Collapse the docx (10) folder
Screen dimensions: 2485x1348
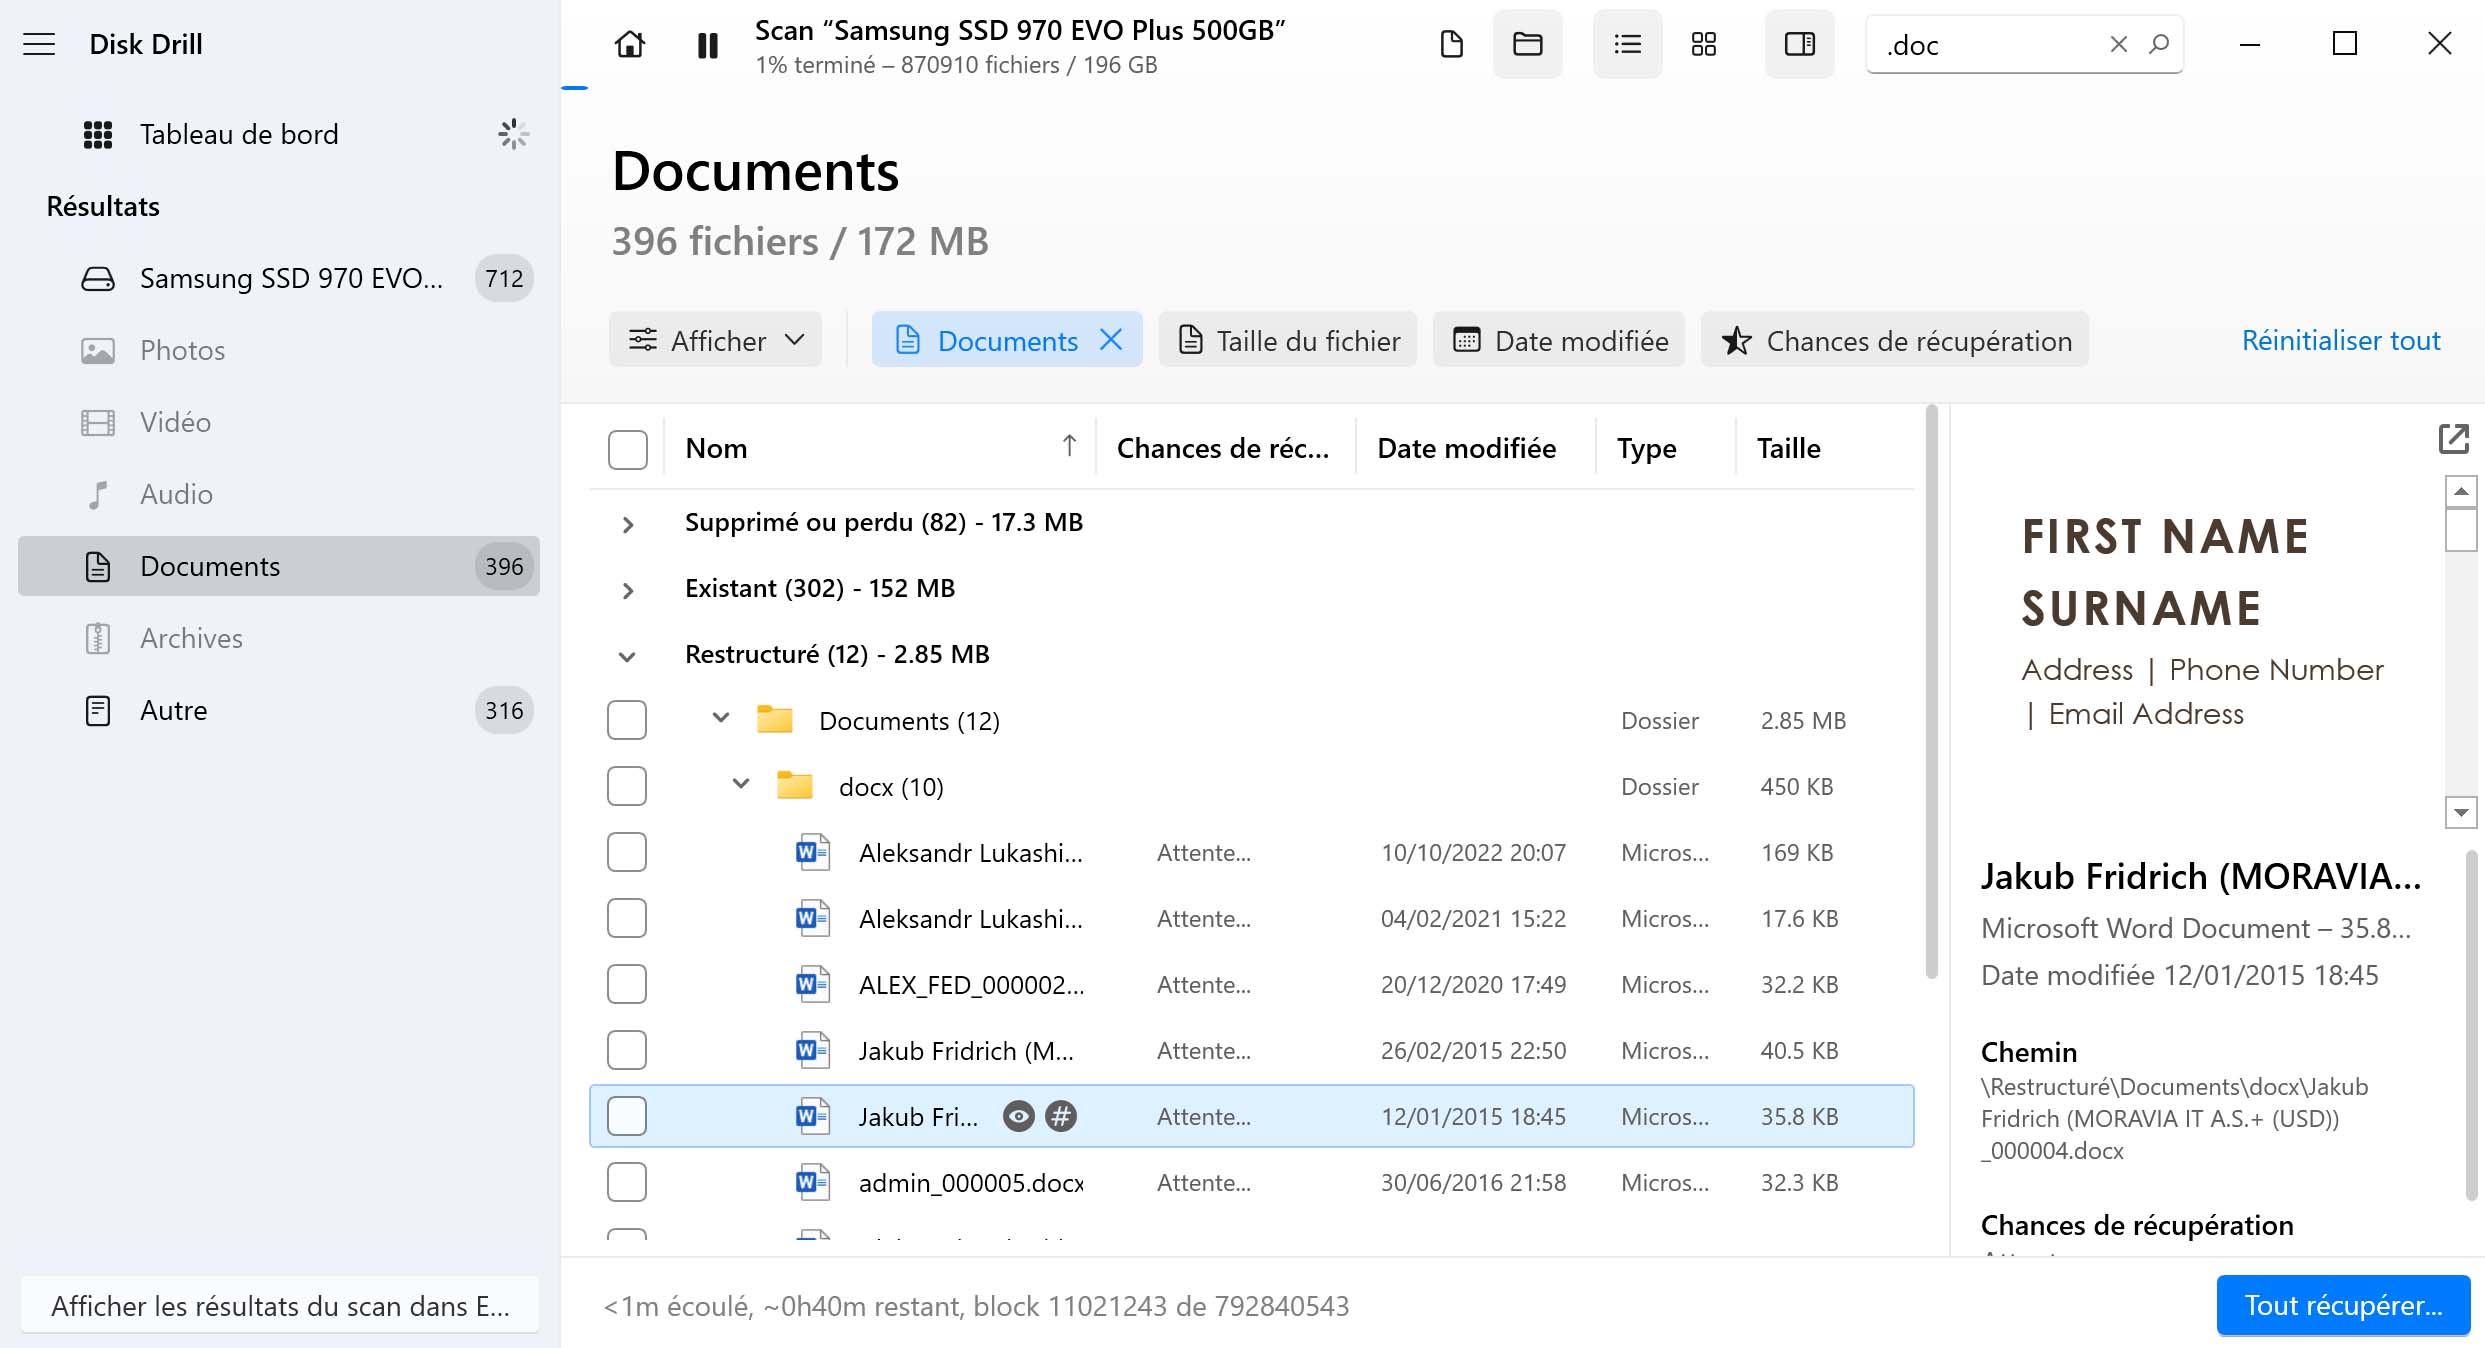point(740,784)
